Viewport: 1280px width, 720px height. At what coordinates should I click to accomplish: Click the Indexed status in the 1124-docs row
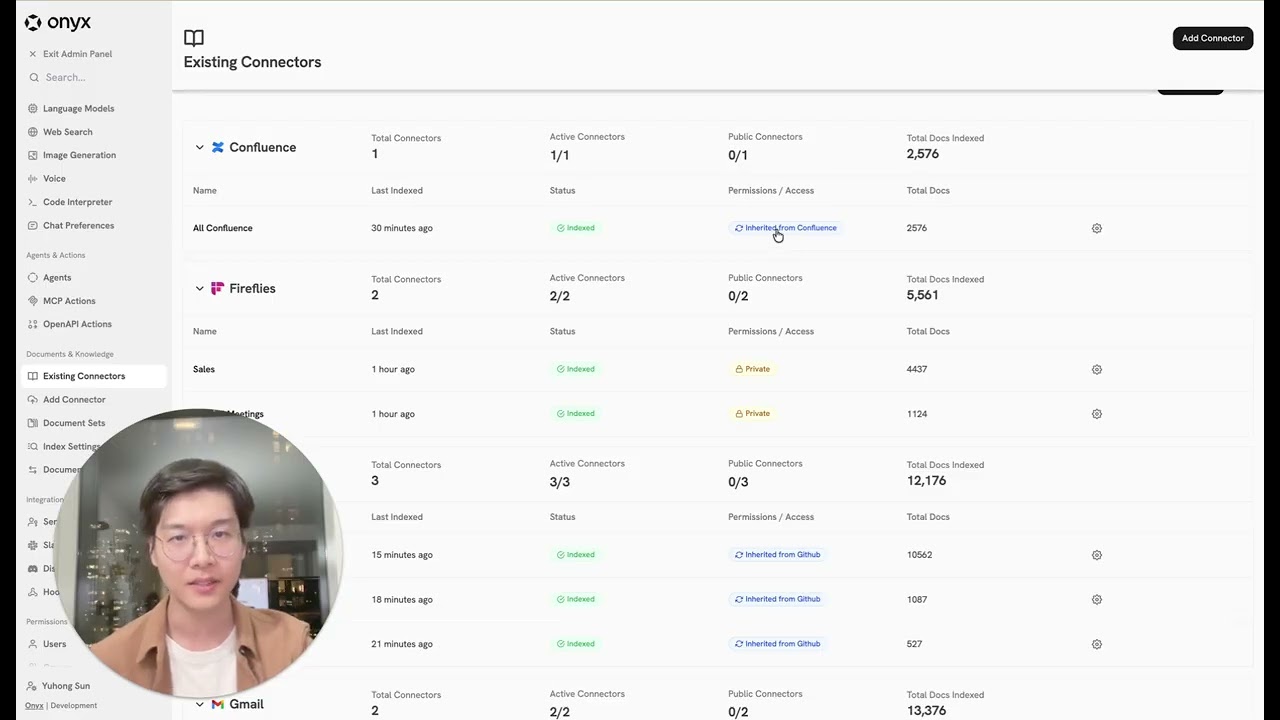(x=576, y=413)
